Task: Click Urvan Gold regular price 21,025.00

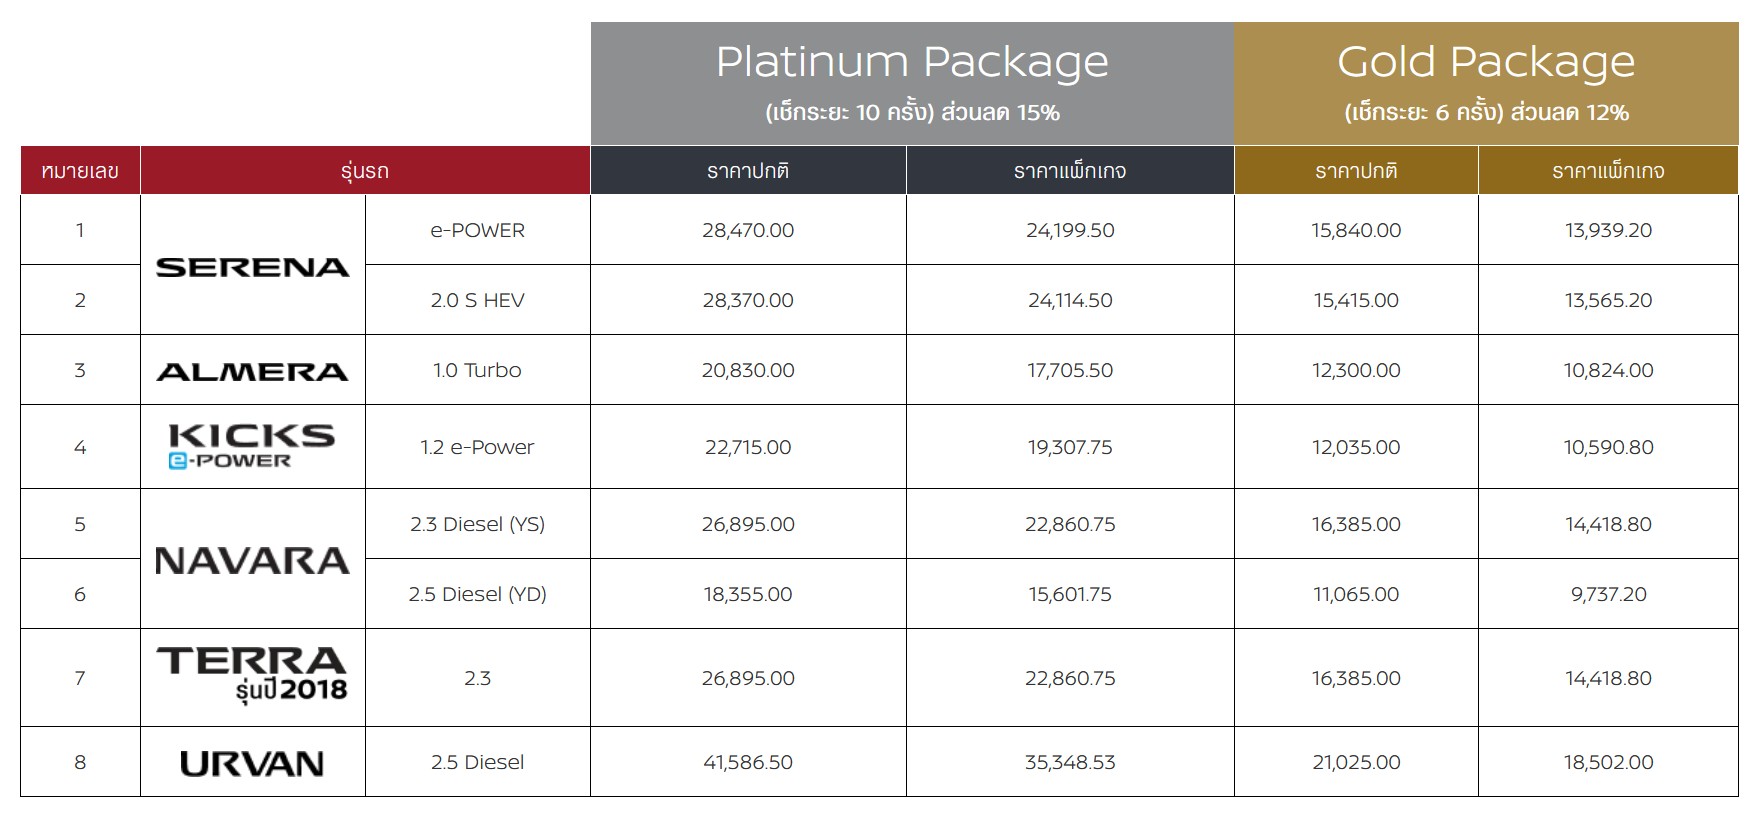Action: pos(1356,762)
